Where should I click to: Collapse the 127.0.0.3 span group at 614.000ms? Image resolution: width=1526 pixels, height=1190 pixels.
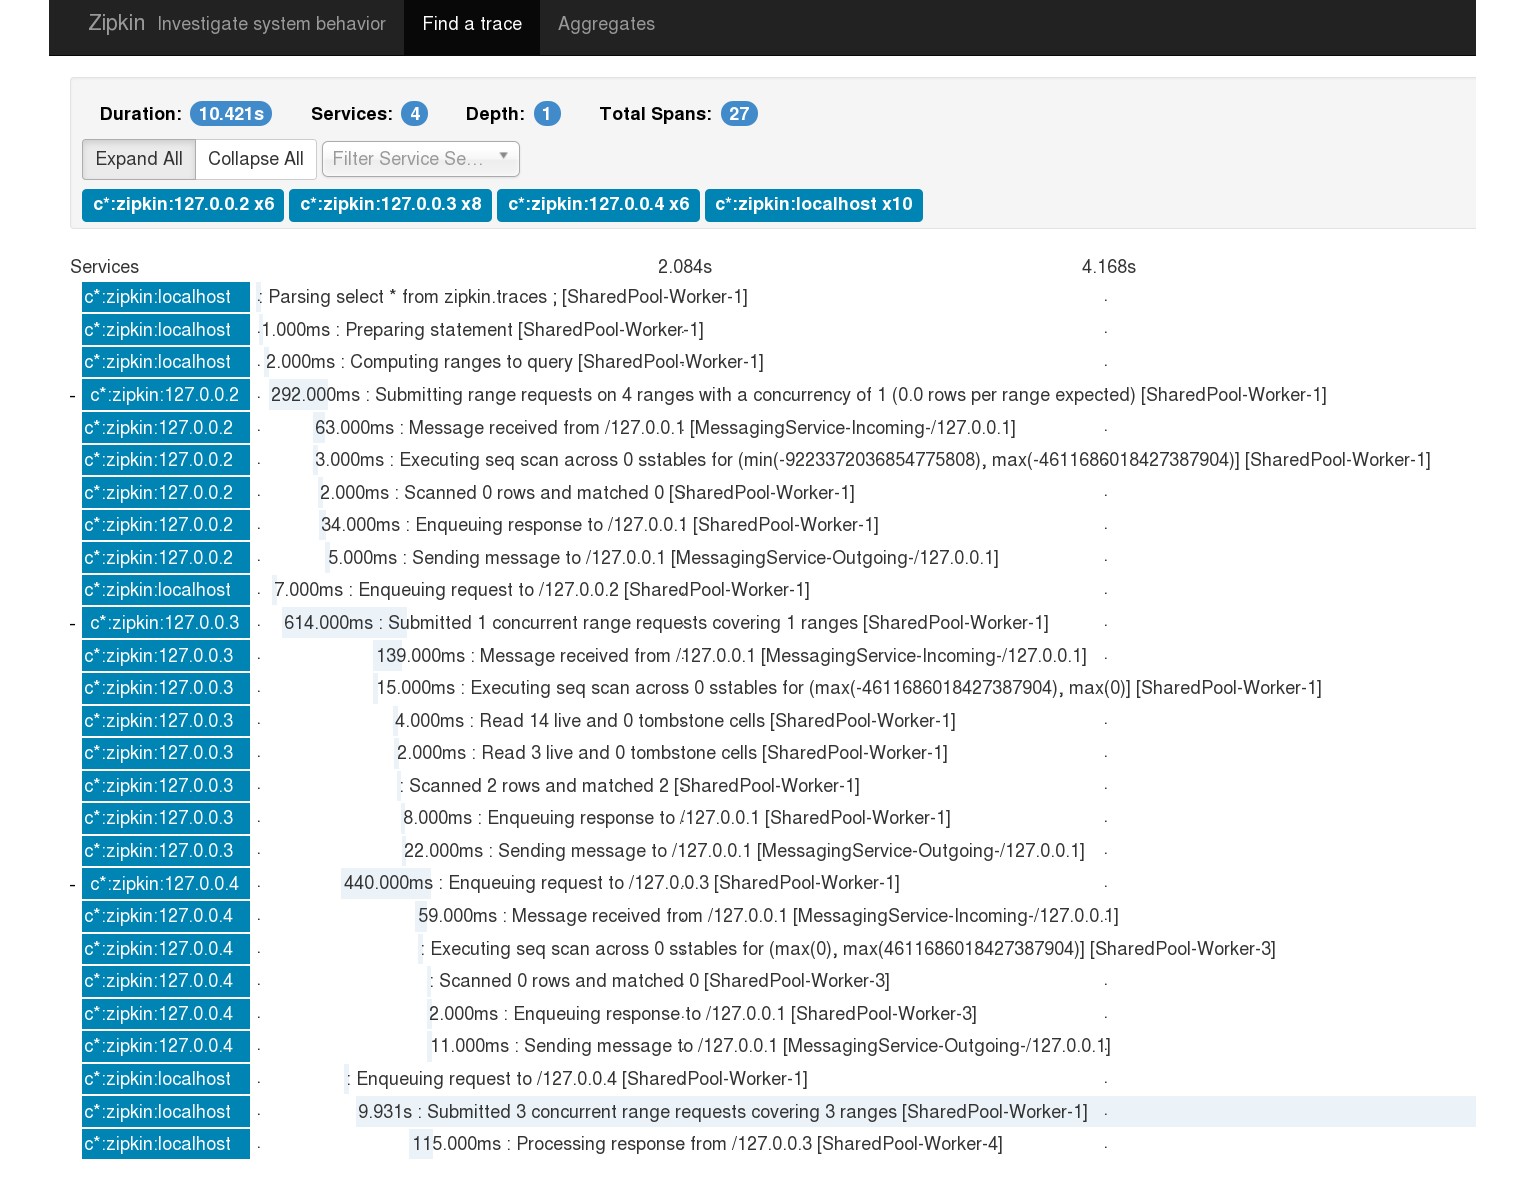73,624
